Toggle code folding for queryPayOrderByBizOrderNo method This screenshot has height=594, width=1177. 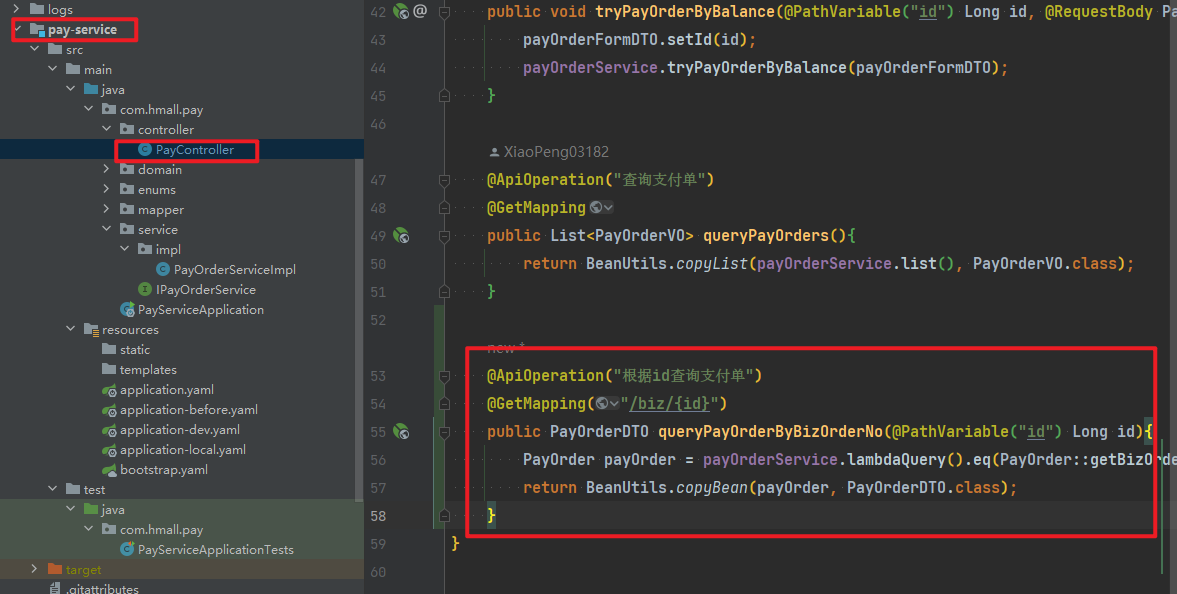(x=444, y=432)
